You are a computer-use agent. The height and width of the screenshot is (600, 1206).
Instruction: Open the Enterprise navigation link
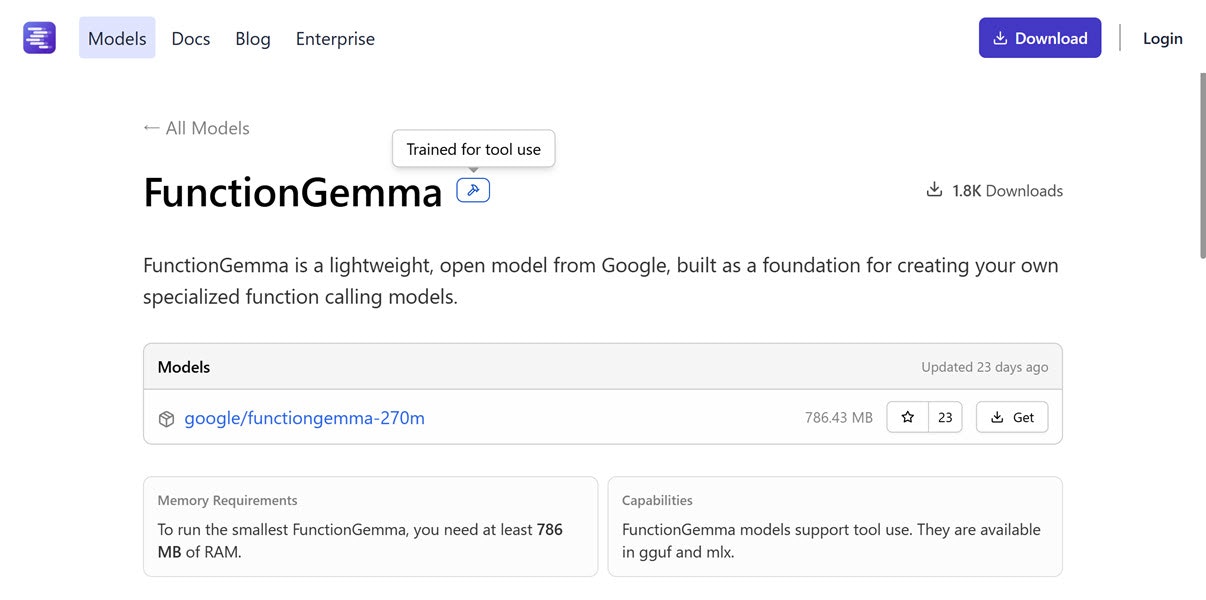click(335, 38)
